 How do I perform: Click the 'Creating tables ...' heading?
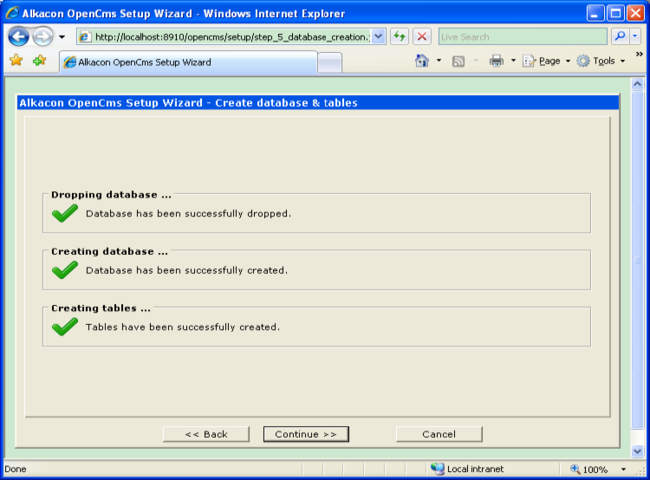tap(101, 308)
